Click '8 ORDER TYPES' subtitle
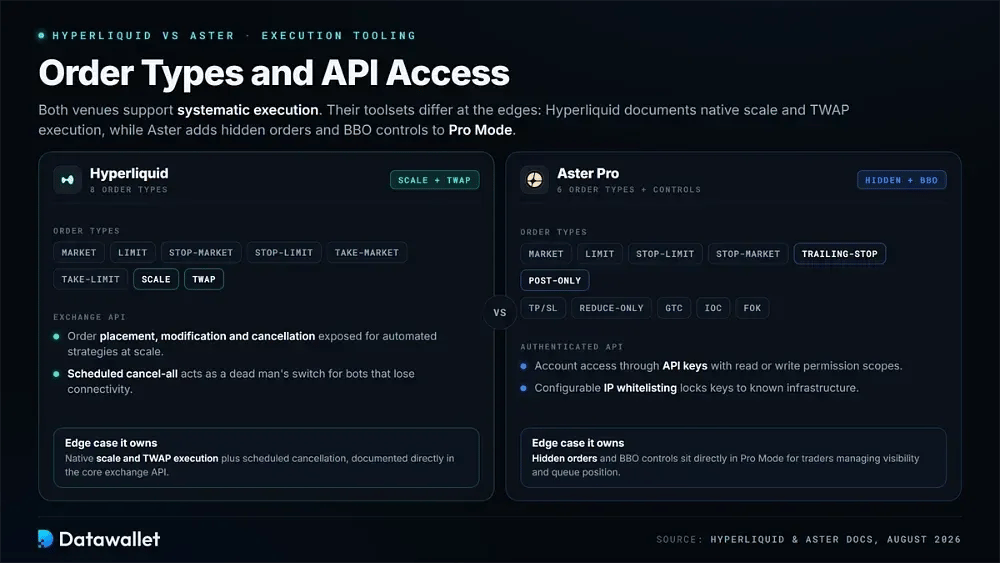 (129, 189)
